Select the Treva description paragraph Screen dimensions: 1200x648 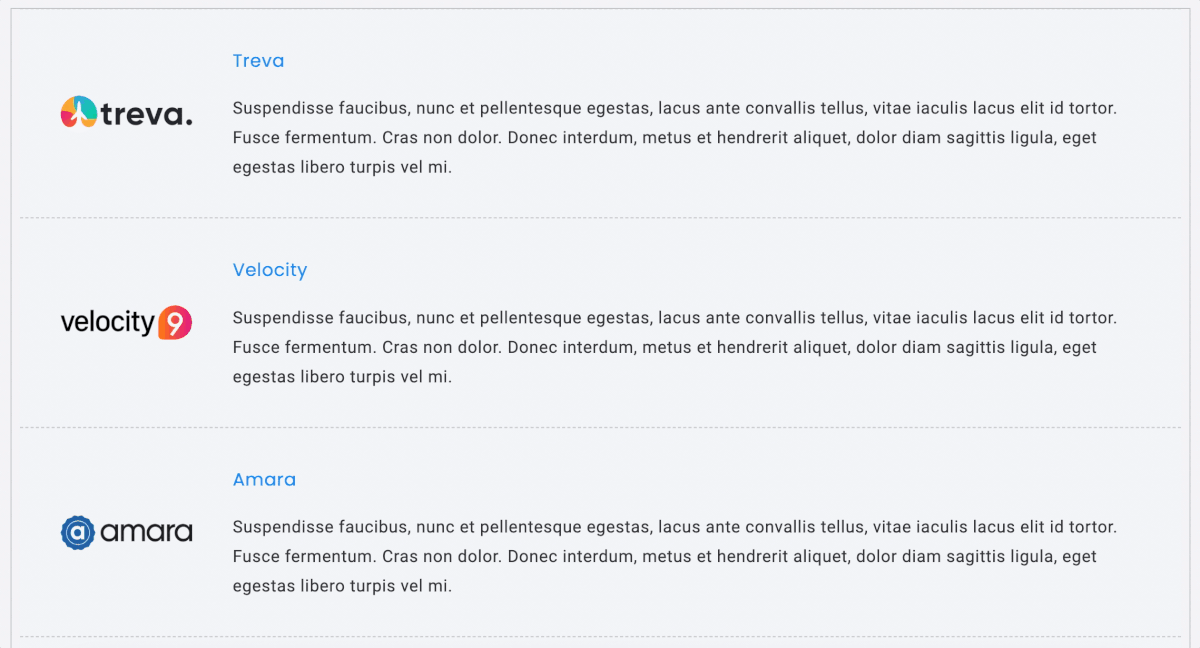(x=675, y=138)
